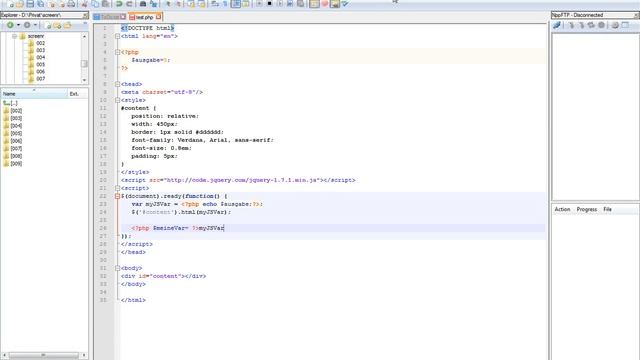Click the NppFTP abort icon
The image size is (640, 360).
pyautogui.click(x=601, y=25)
